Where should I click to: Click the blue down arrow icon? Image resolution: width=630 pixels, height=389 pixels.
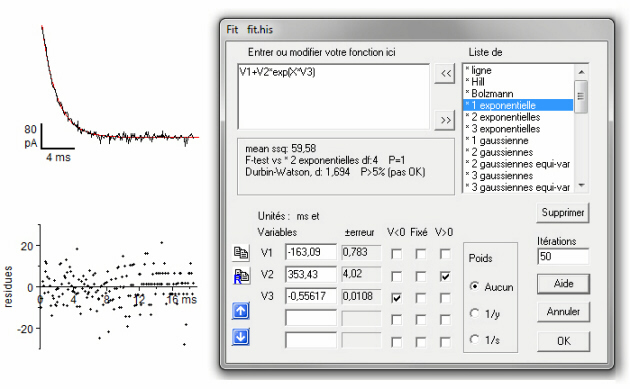(x=241, y=337)
